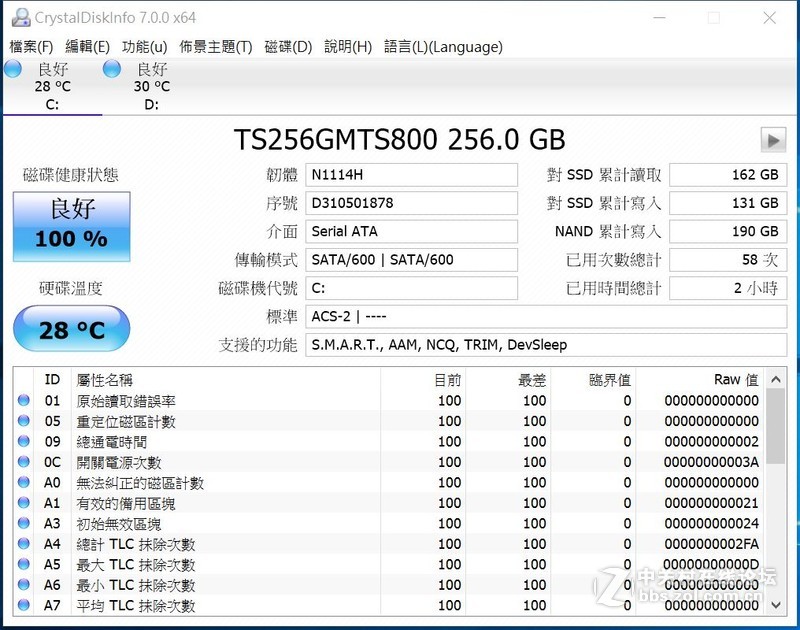Click the ID column header

52,380
